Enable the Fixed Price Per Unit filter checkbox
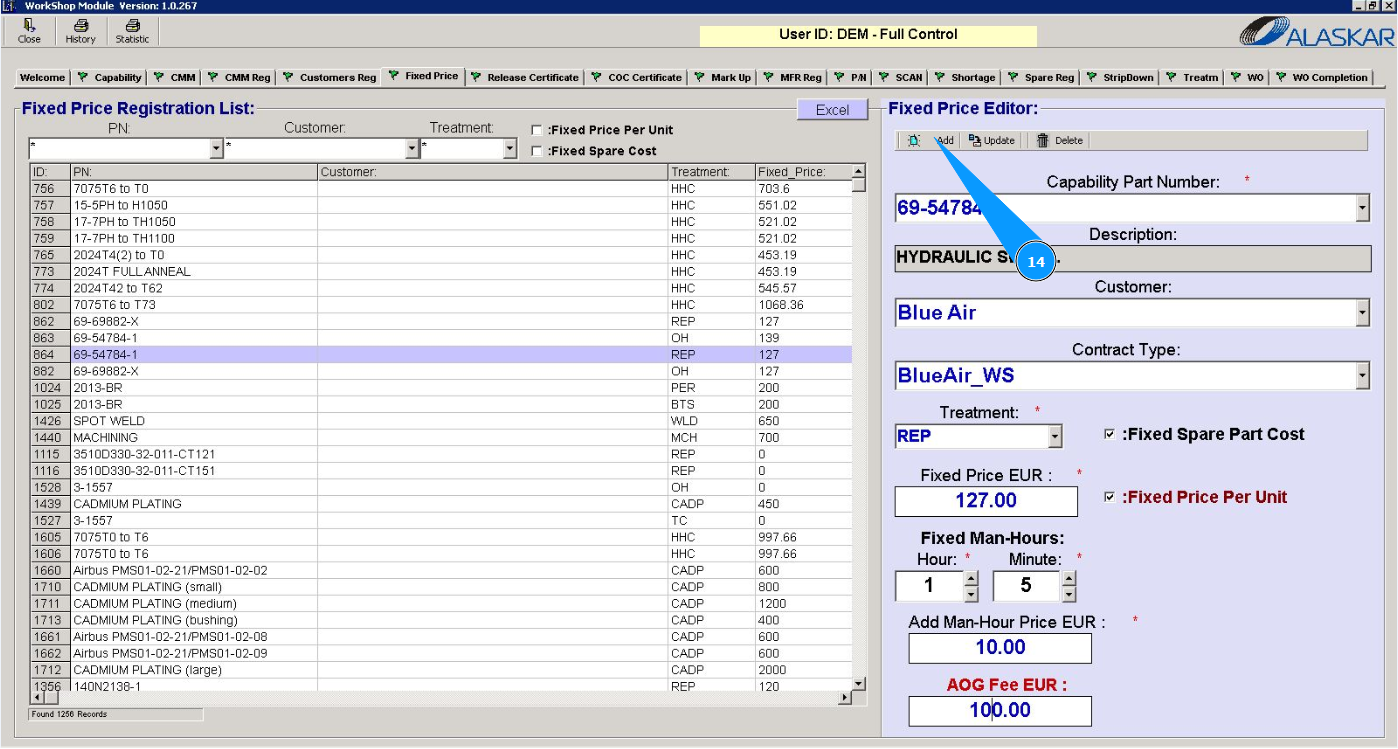The width and height of the screenshot is (1398, 749). pos(537,130)
